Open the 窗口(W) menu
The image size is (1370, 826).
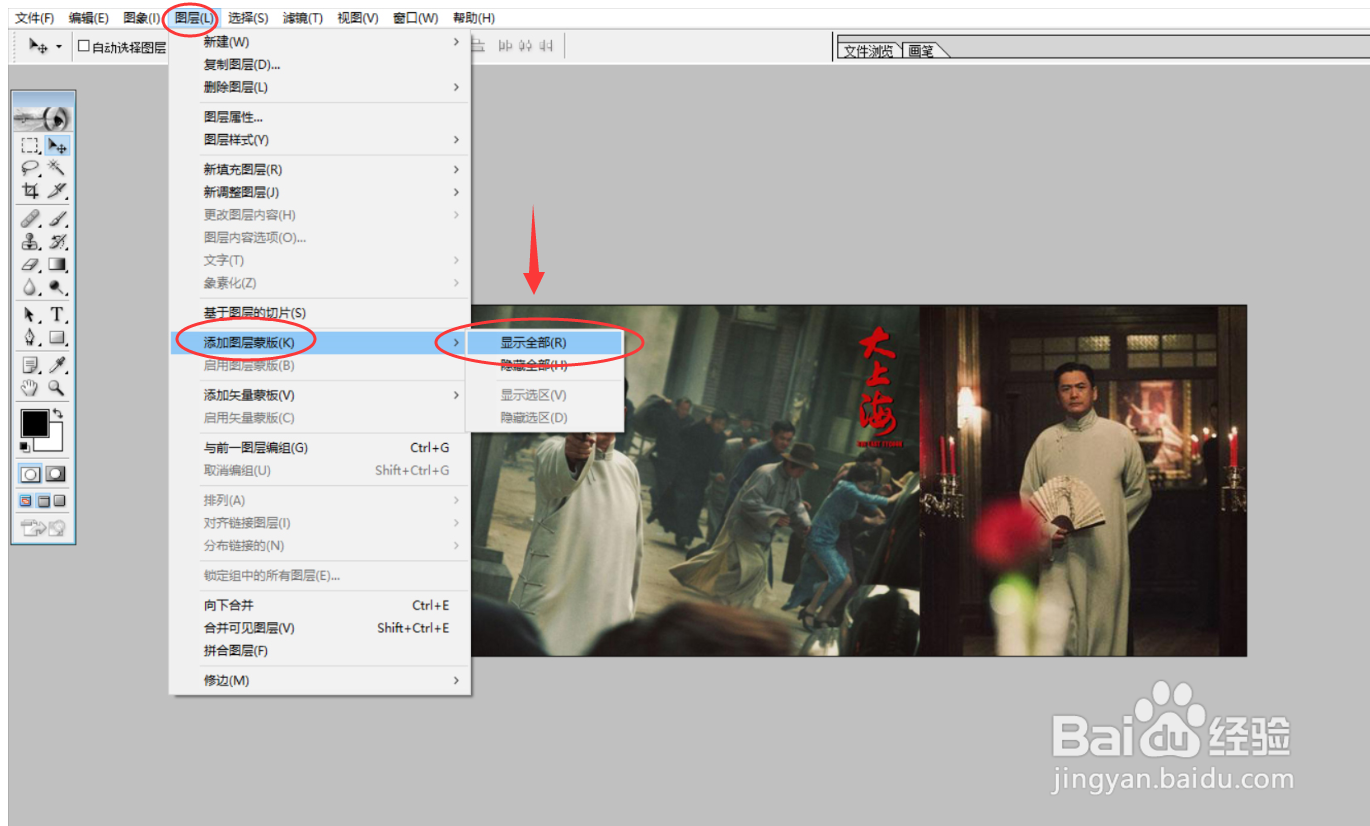415,18
